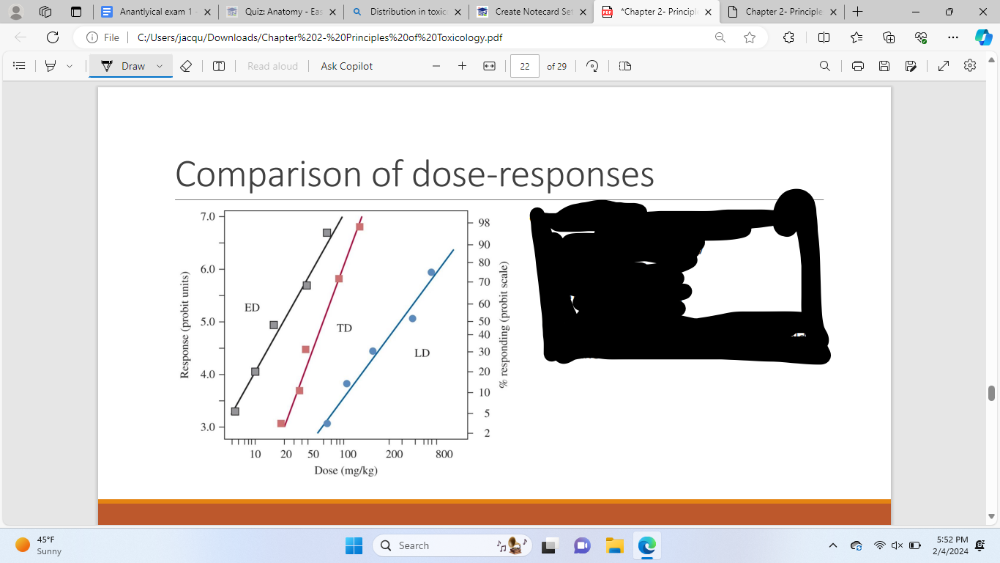Viewport: 1000px width, 563px height.
Task: Open the PDF search magnifier icon
Action: 824,66
